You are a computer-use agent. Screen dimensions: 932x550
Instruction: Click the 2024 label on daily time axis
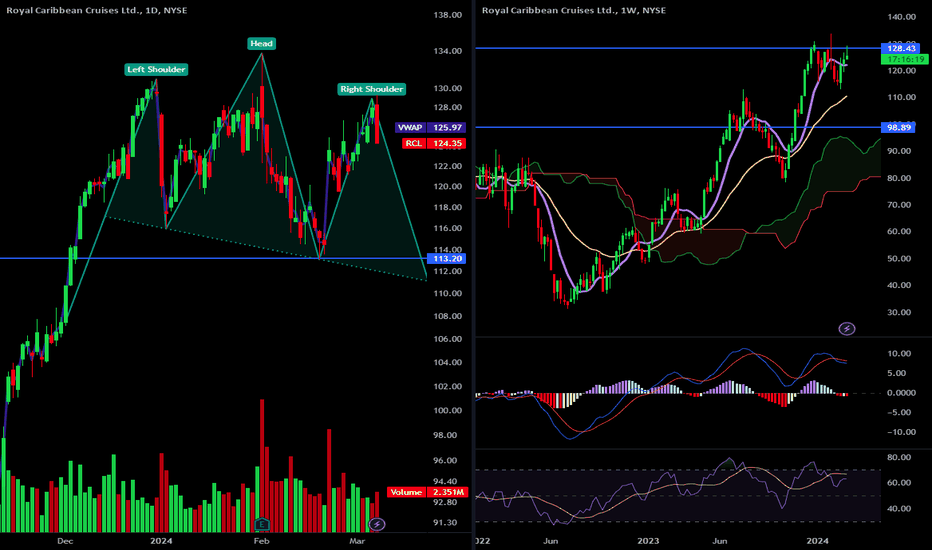click(161, 541)
